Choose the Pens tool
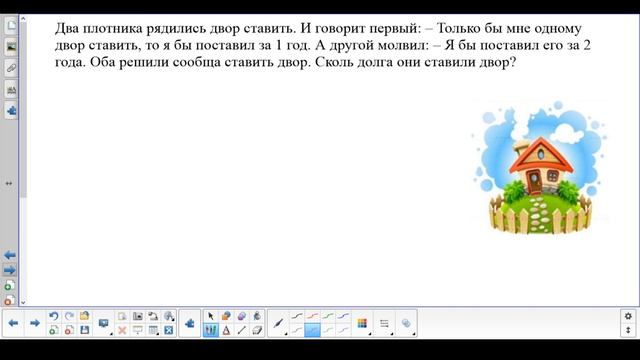Image resolution: width=640 pixels, height=360 pixels. pyautogui.click(x=211, y=330)
